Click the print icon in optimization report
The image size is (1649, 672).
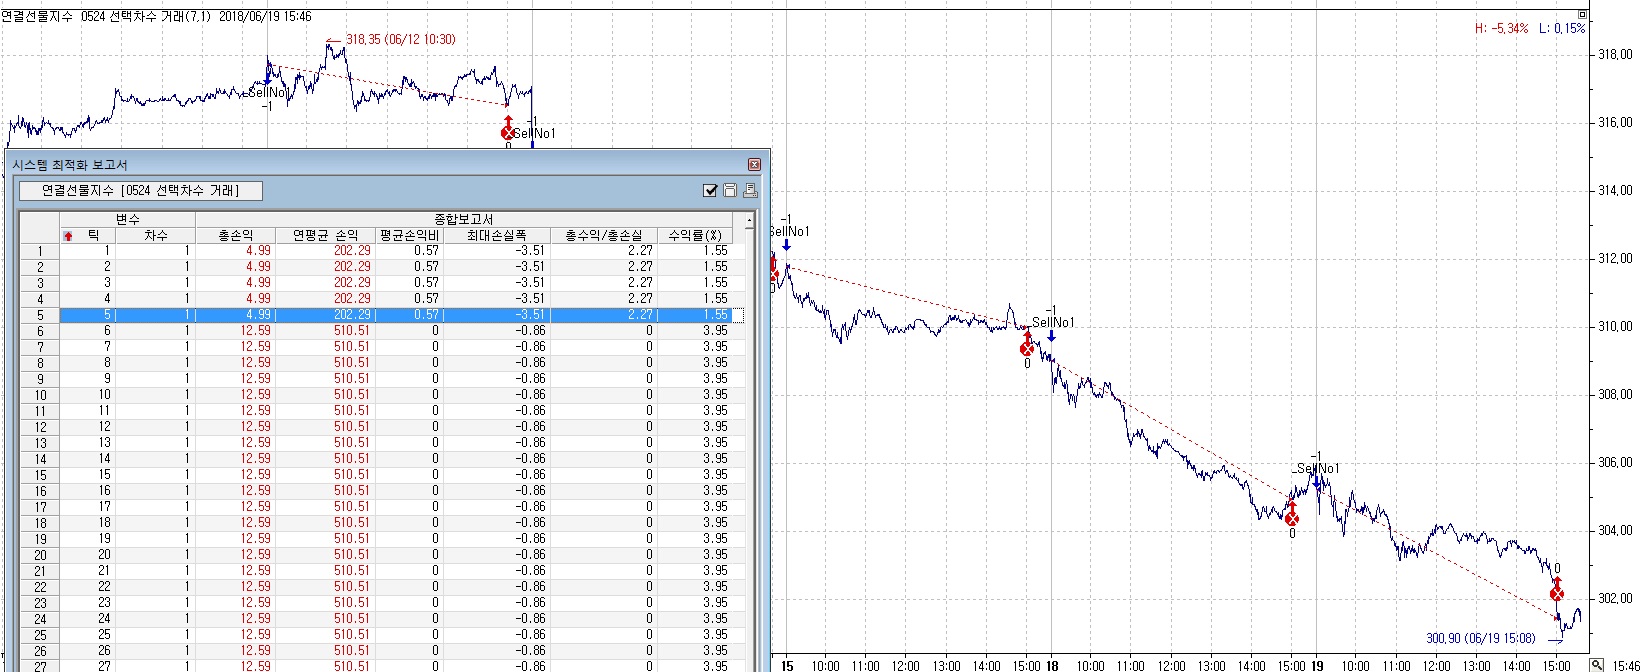749,190
